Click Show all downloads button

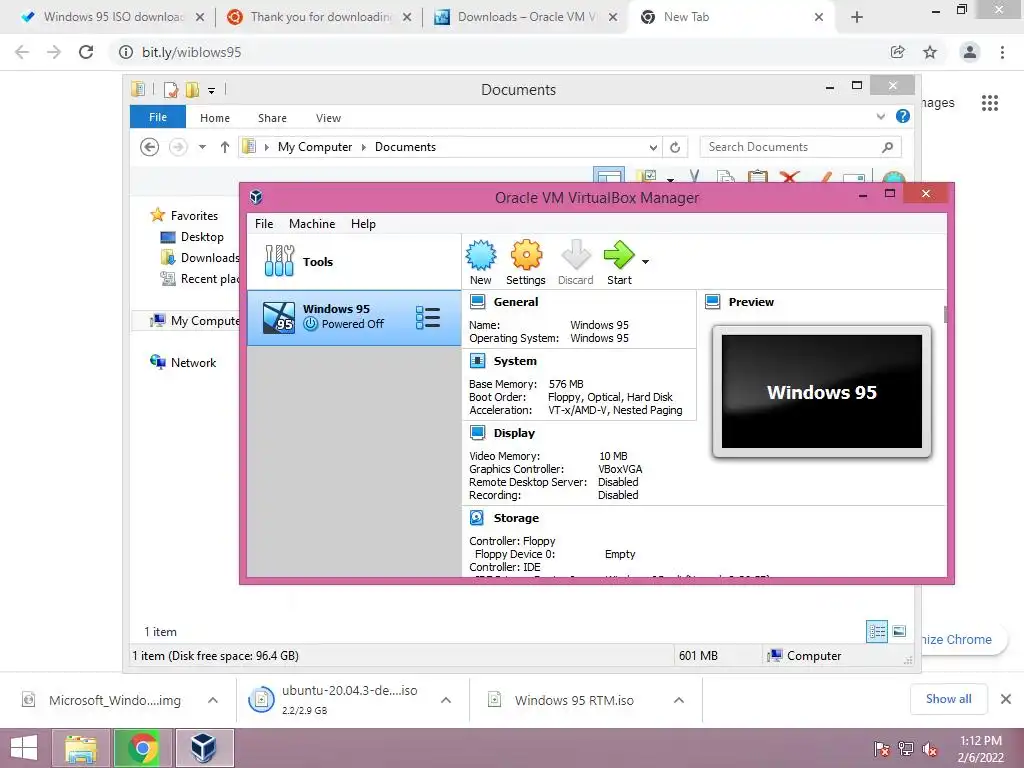(x=948, y=699)
